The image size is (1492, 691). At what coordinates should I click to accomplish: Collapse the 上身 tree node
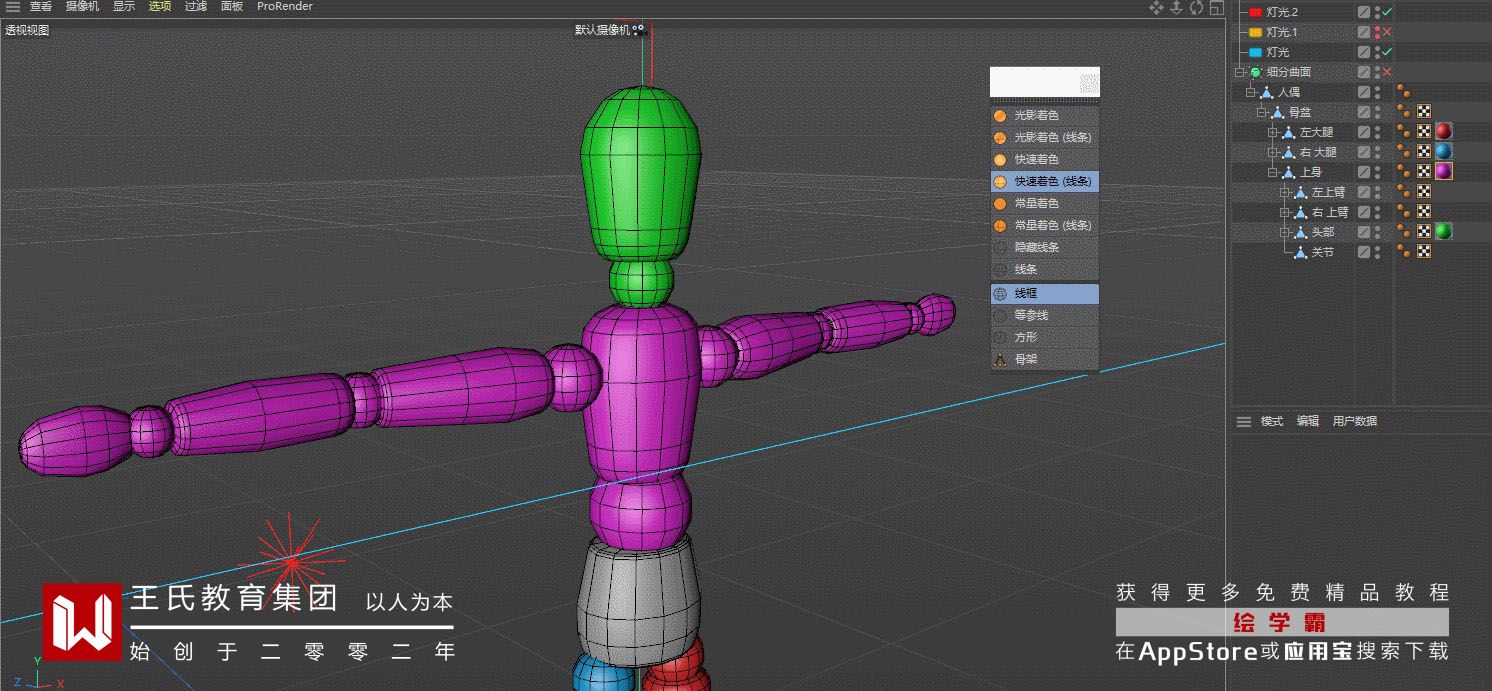tap(1273, 172)
